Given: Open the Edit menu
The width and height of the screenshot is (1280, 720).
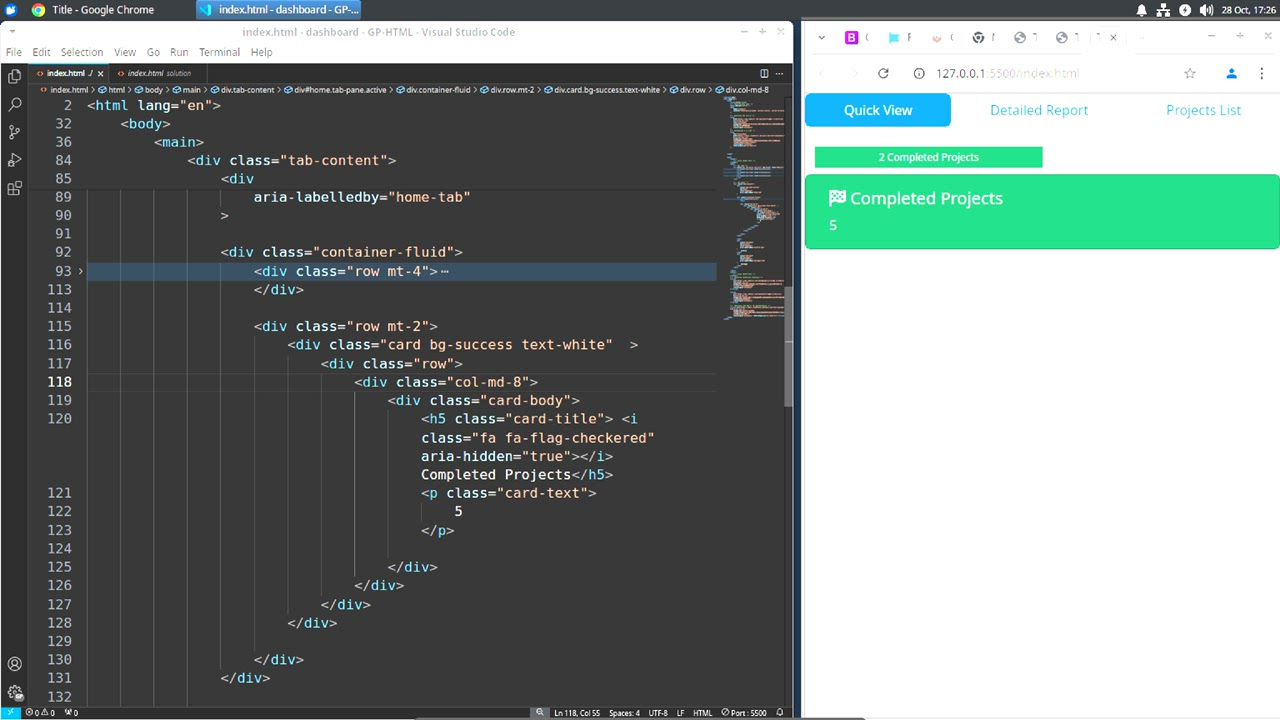Looking at the screenshot, I should tap(41, 52).
